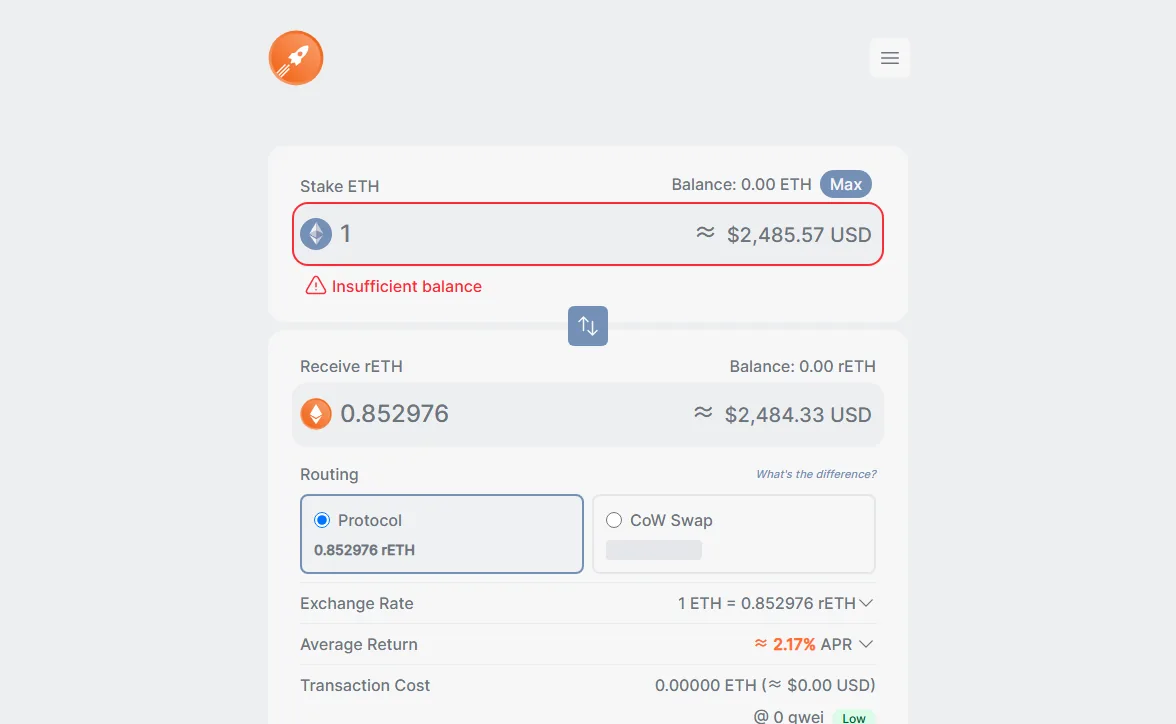Click the "Routing" section label
The width and height of the screenshot is (1176, 724).
(x=329, y=474)
